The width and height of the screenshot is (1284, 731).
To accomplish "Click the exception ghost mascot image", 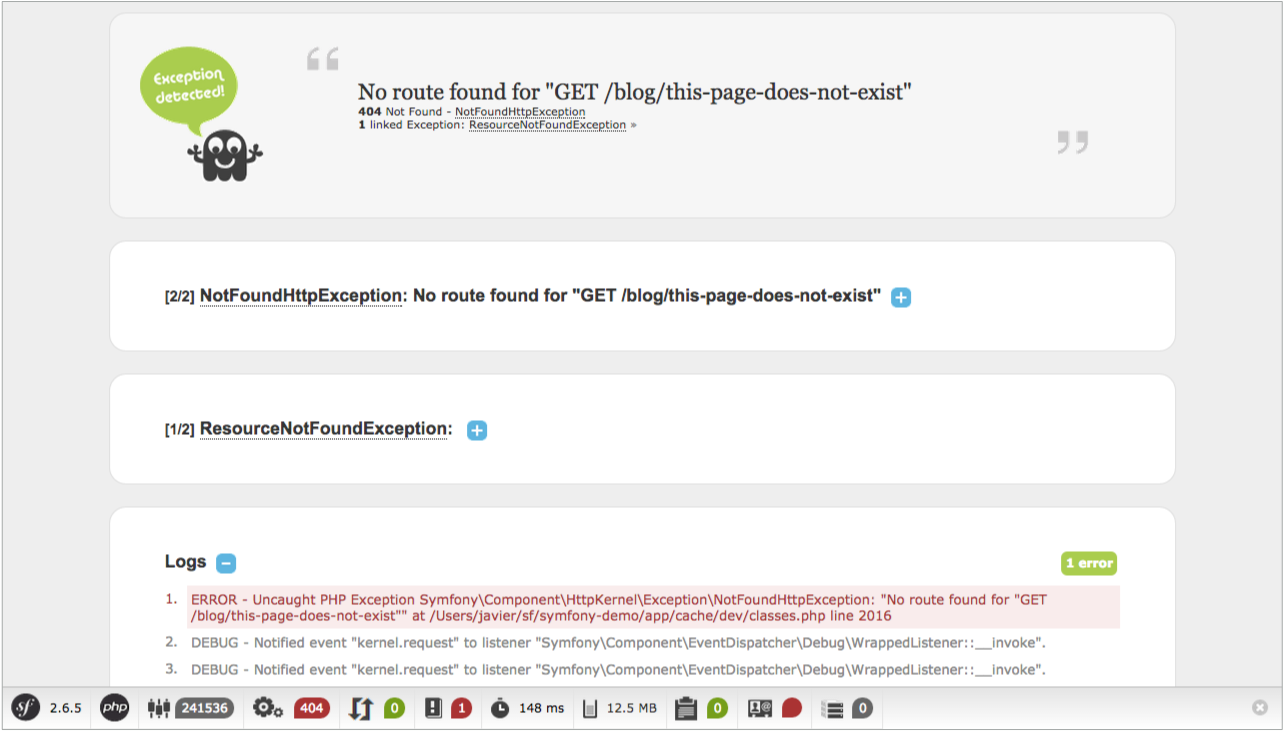I will coord(225,155).
